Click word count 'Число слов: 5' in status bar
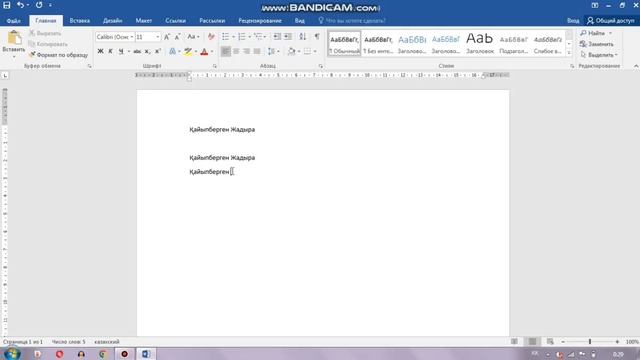 click(69, 342)
